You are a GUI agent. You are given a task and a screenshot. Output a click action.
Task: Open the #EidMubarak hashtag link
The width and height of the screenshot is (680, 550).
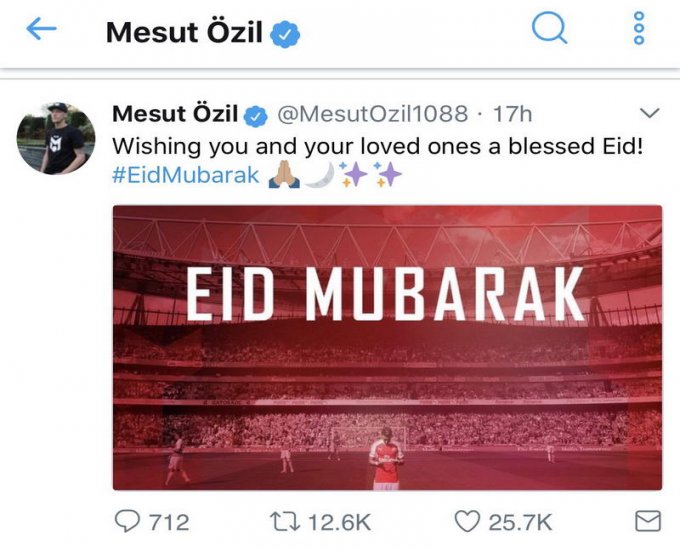click(x=186, y=175)
